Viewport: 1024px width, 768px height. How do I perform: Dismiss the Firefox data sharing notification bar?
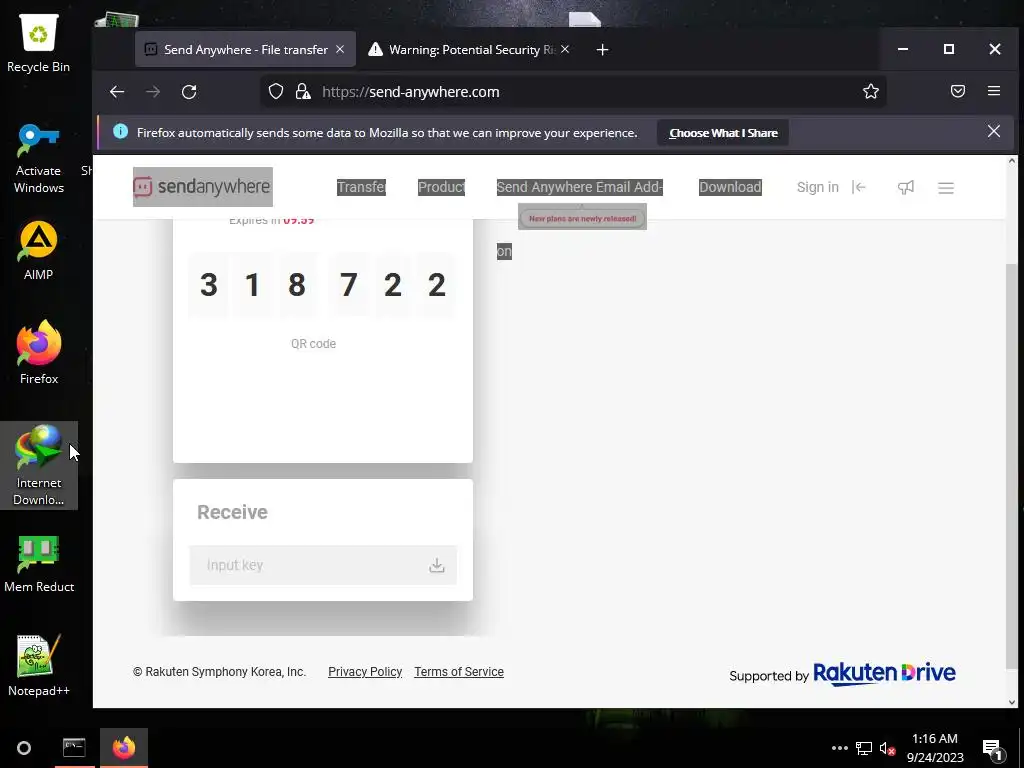(x=994, y=132)
